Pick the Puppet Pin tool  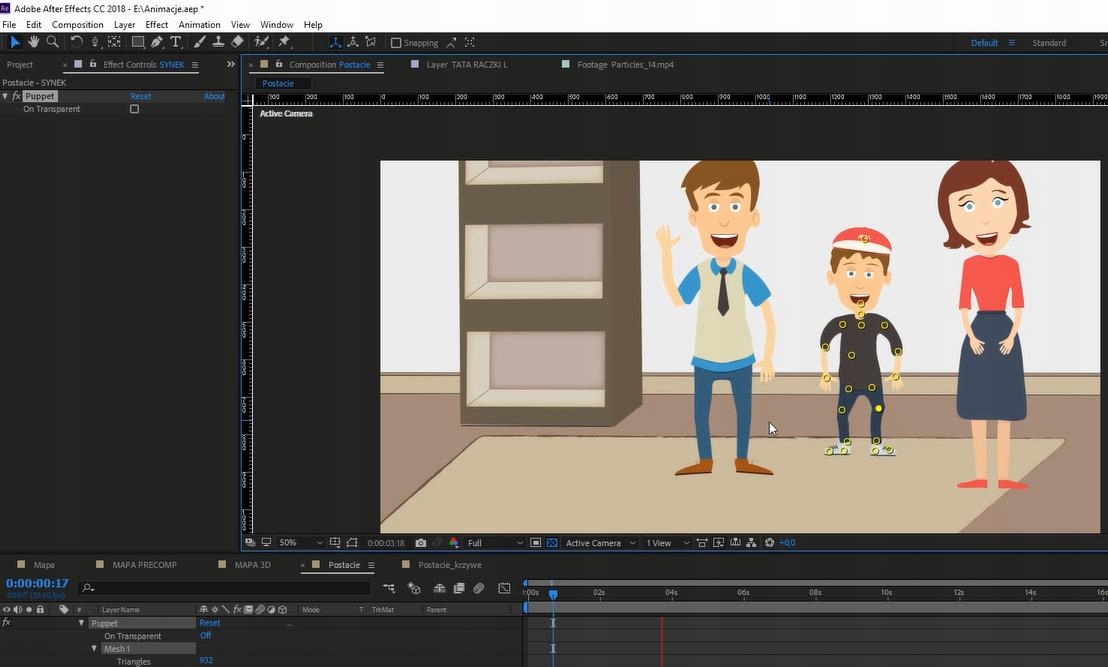(x=284, y=42)
